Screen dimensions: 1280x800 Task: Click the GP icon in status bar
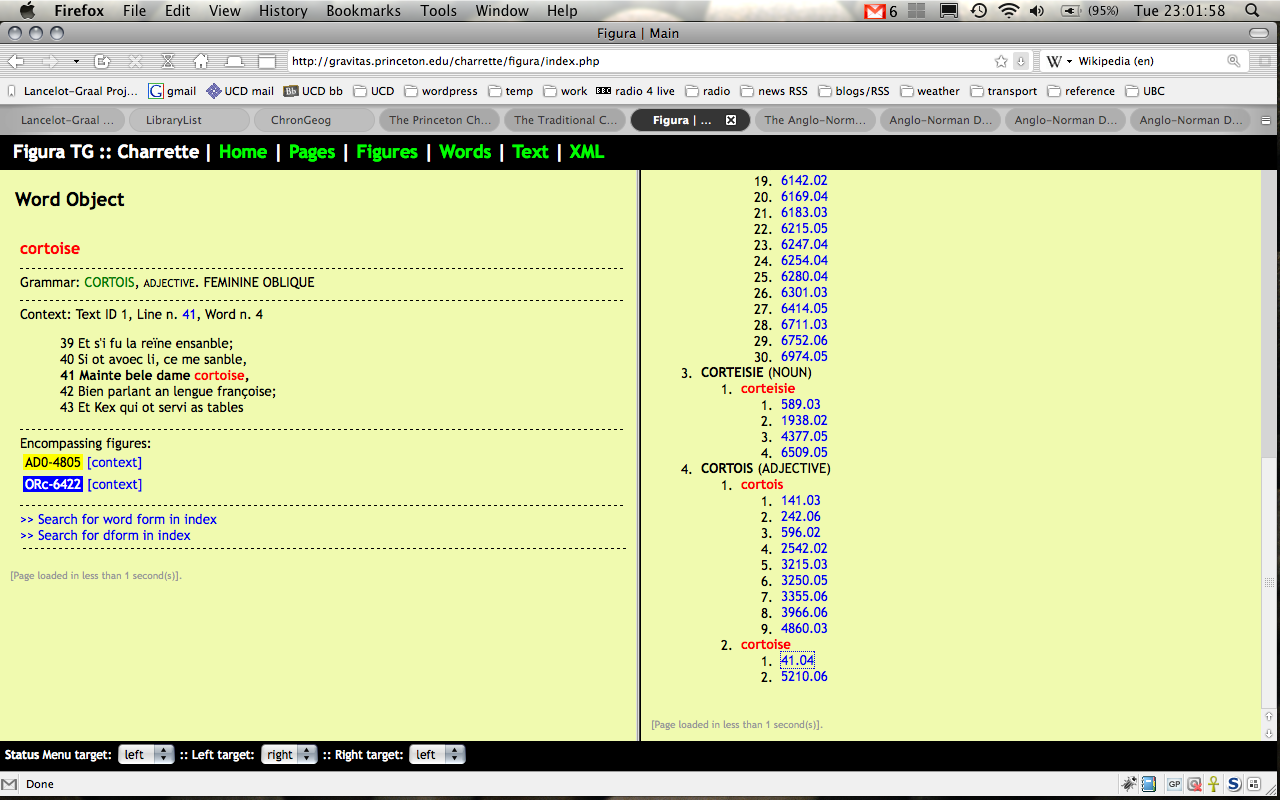(1174, 784)
